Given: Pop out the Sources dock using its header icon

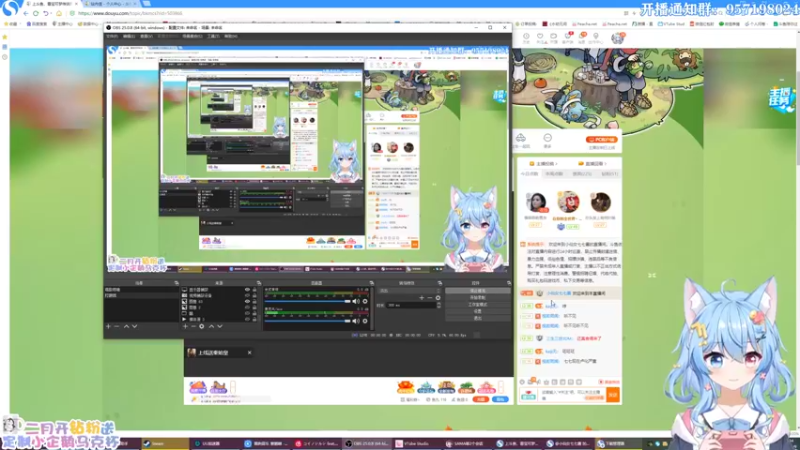Looking at the screenshot, I should pos(259,283).
